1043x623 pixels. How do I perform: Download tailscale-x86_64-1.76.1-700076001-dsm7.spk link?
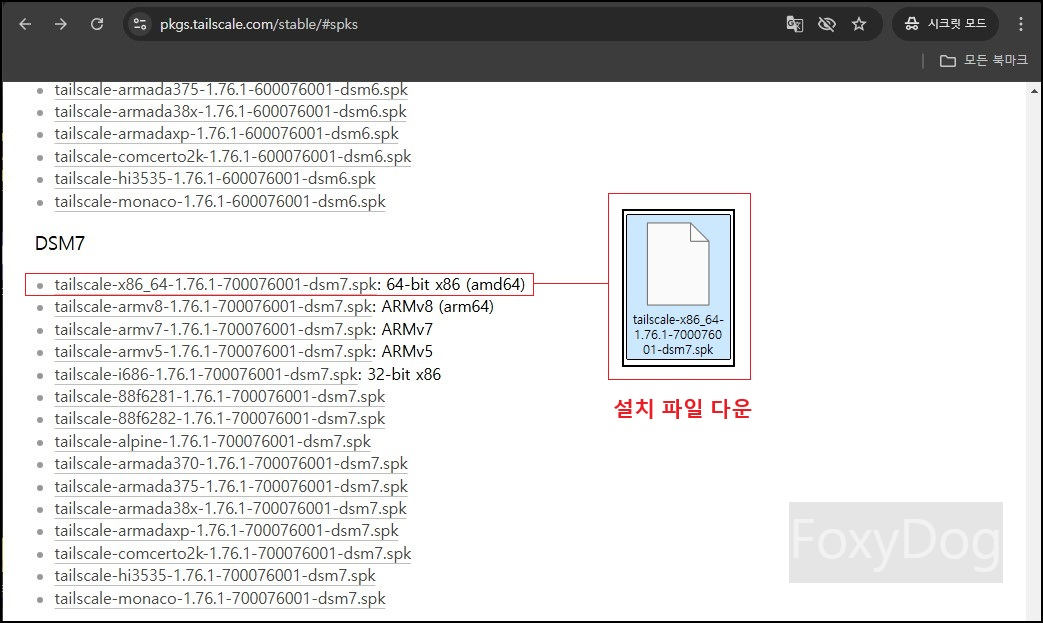[216, 284]
